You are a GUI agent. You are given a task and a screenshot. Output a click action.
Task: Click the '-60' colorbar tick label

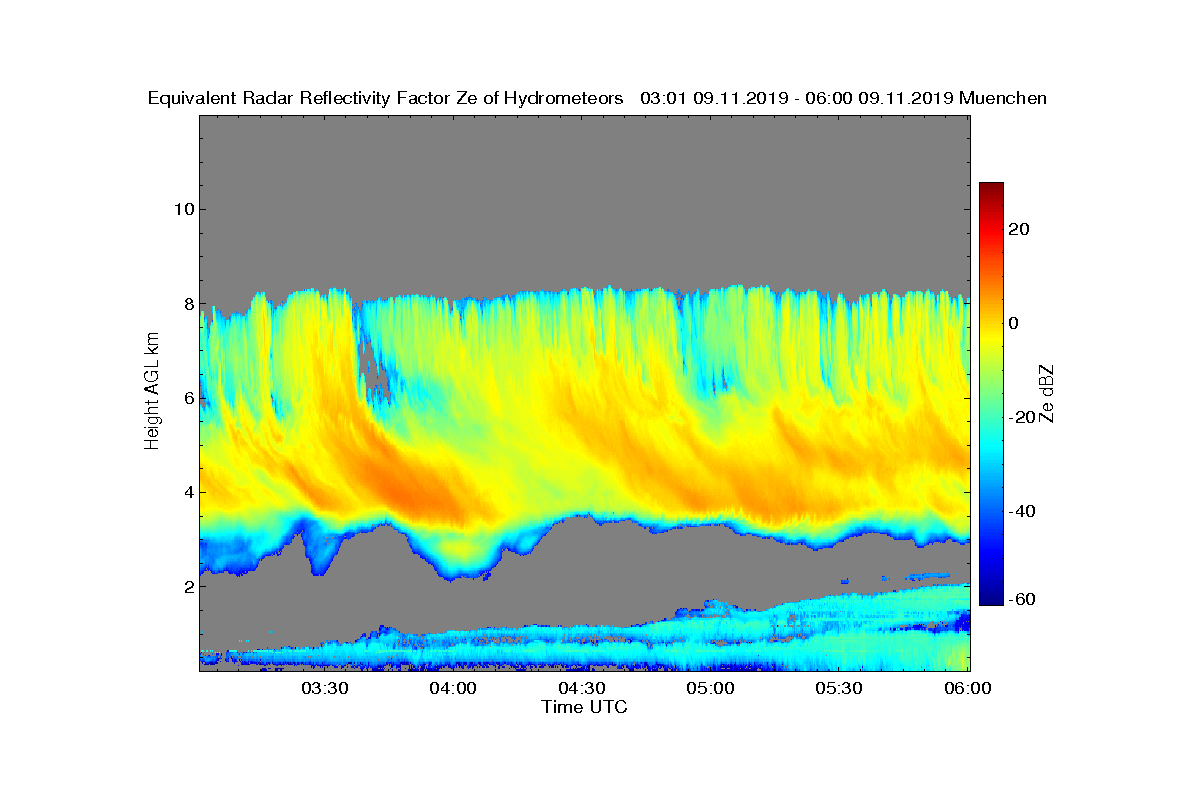pyautogui.click(x=1022, y=599)
